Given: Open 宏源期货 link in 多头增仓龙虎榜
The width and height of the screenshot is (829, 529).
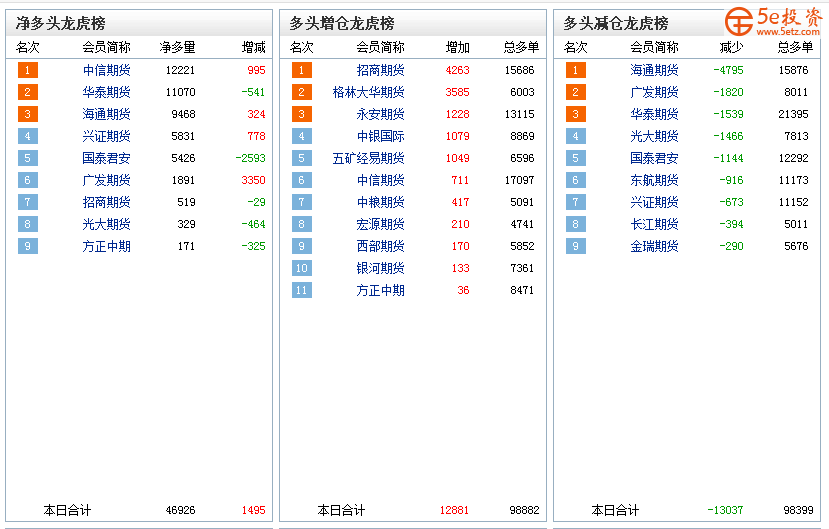Looking at the screenshot, I should click(x=381, y=224).
